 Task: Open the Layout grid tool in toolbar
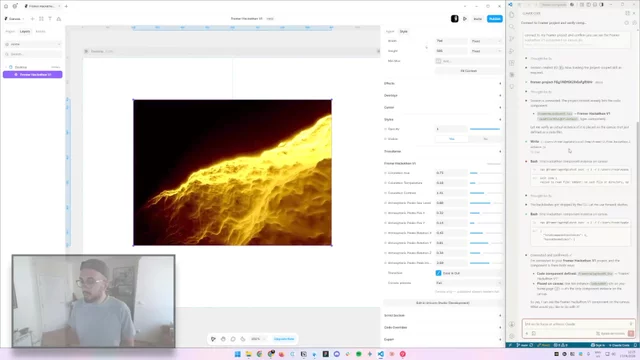pos(41,19)
